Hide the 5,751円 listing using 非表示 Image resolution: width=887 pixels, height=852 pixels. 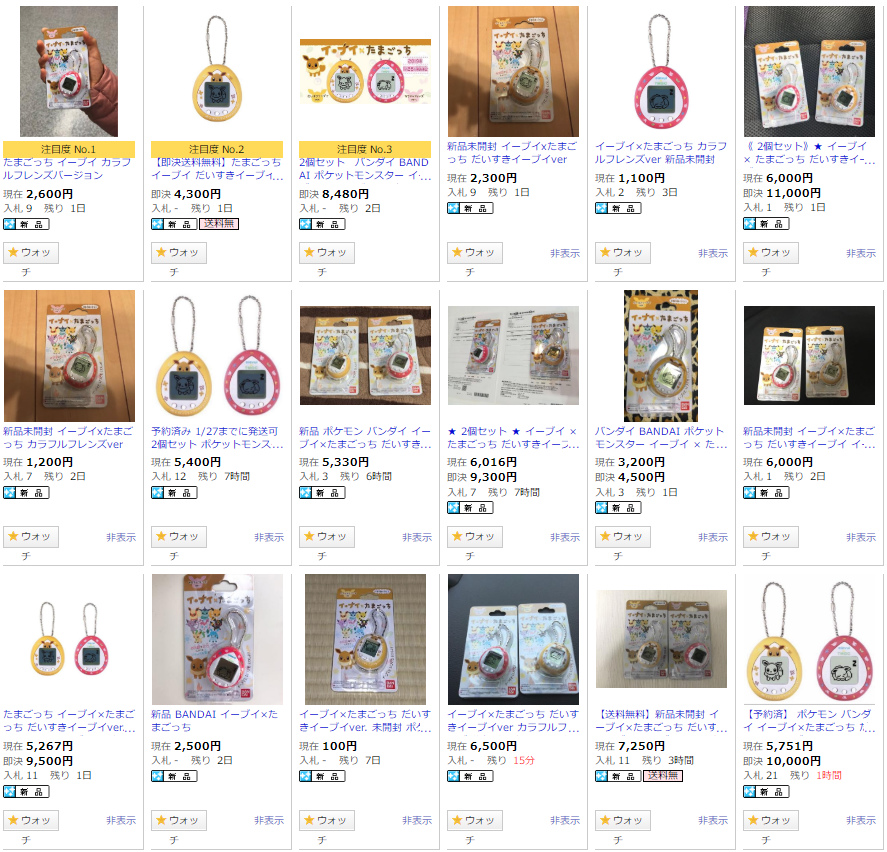click(861, 820)
